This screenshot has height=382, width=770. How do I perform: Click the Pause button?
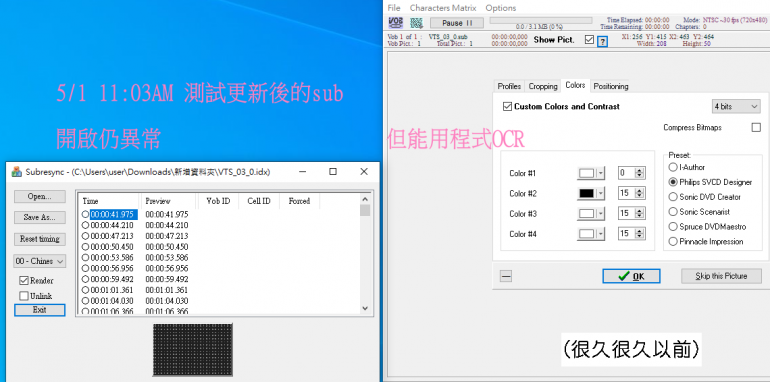(457, 23)
